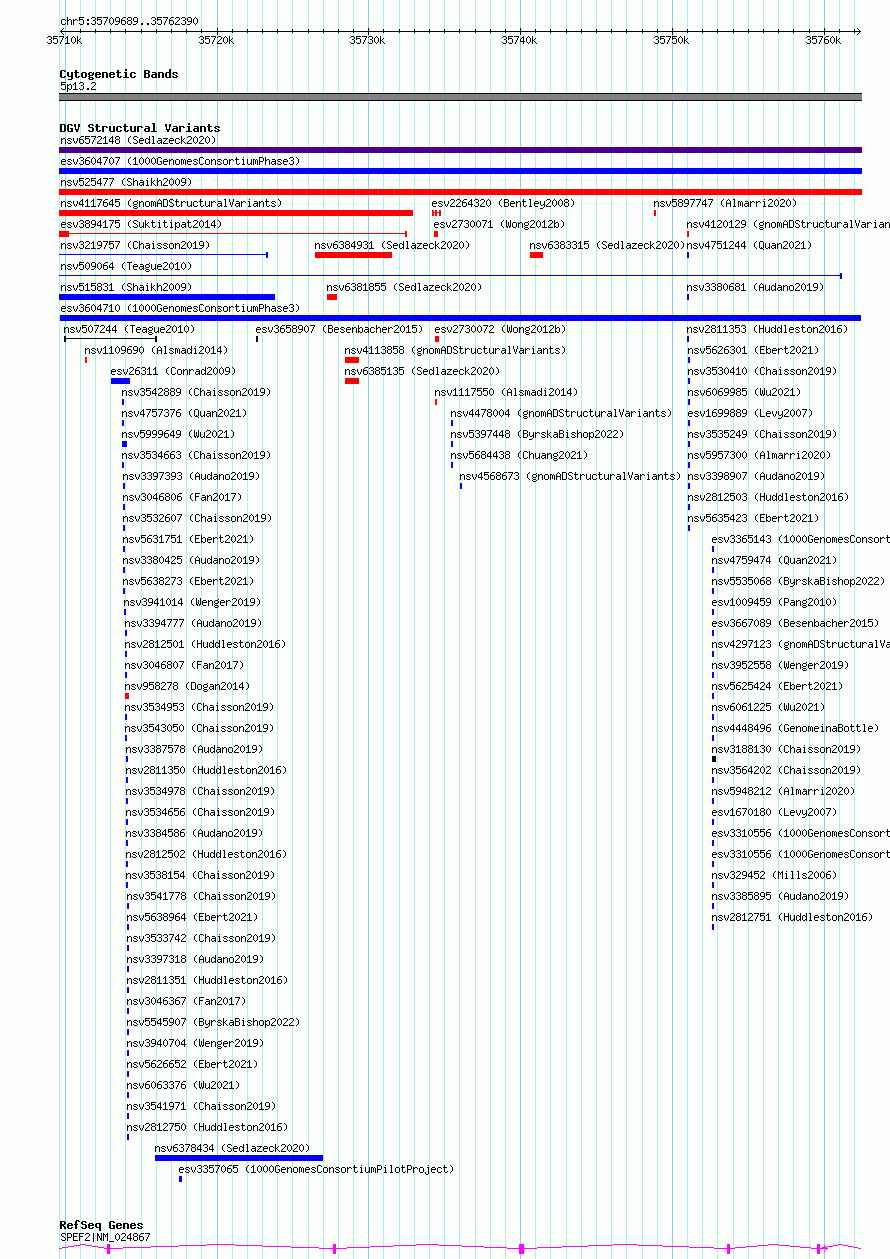The image size is (890, 1259).
Task: Click the red bar under nsv6384931
Action: 353,255
